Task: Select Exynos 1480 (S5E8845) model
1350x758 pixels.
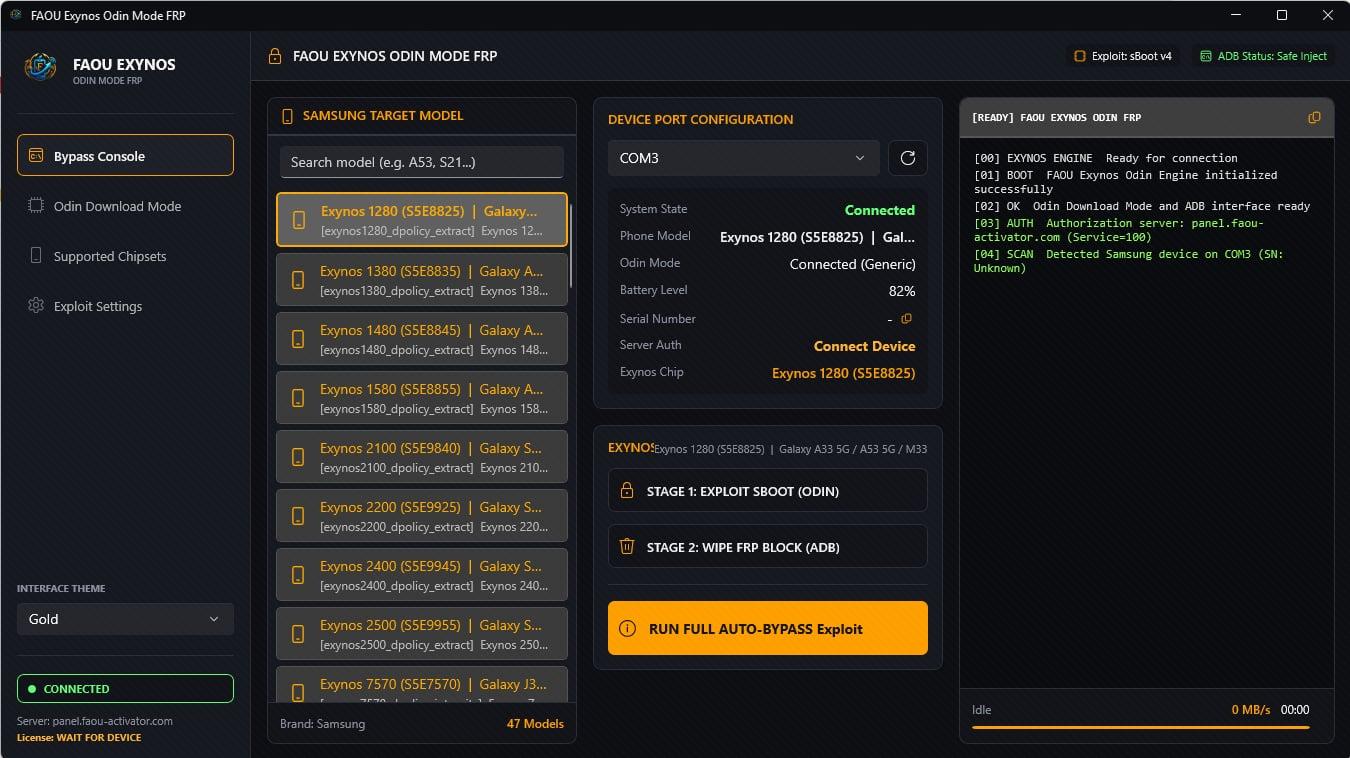Action: point(422,339)
